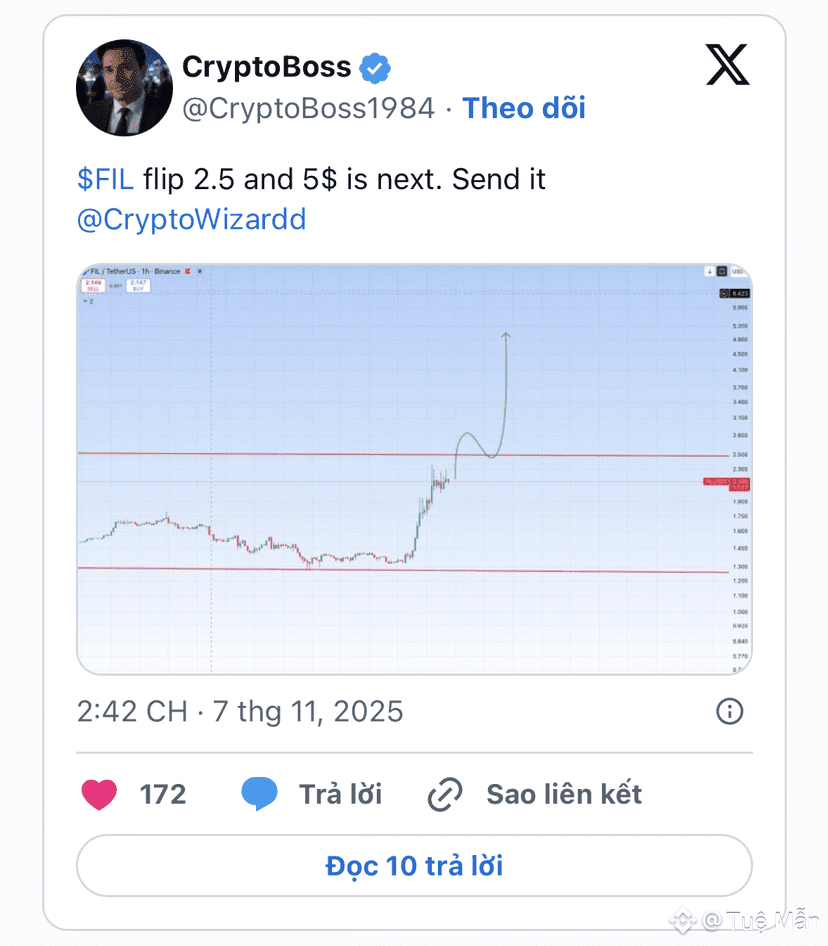The width and height of the screenshot is (828, 946).
Task: Click the $FIL cashtag link
Action: 105,180
